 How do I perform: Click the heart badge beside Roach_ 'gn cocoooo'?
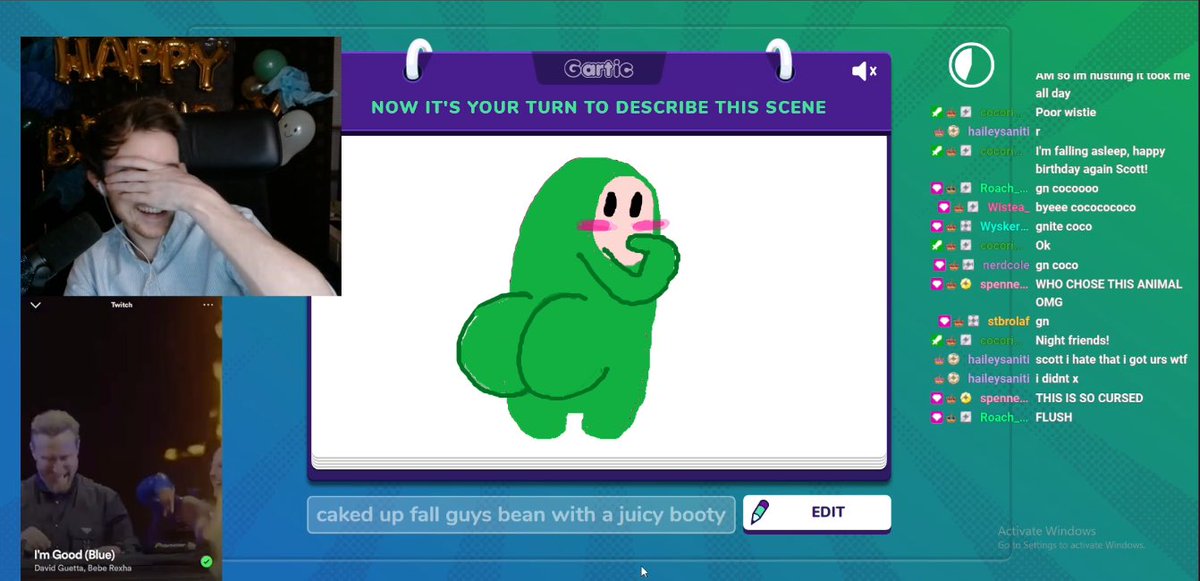(937, 188)
